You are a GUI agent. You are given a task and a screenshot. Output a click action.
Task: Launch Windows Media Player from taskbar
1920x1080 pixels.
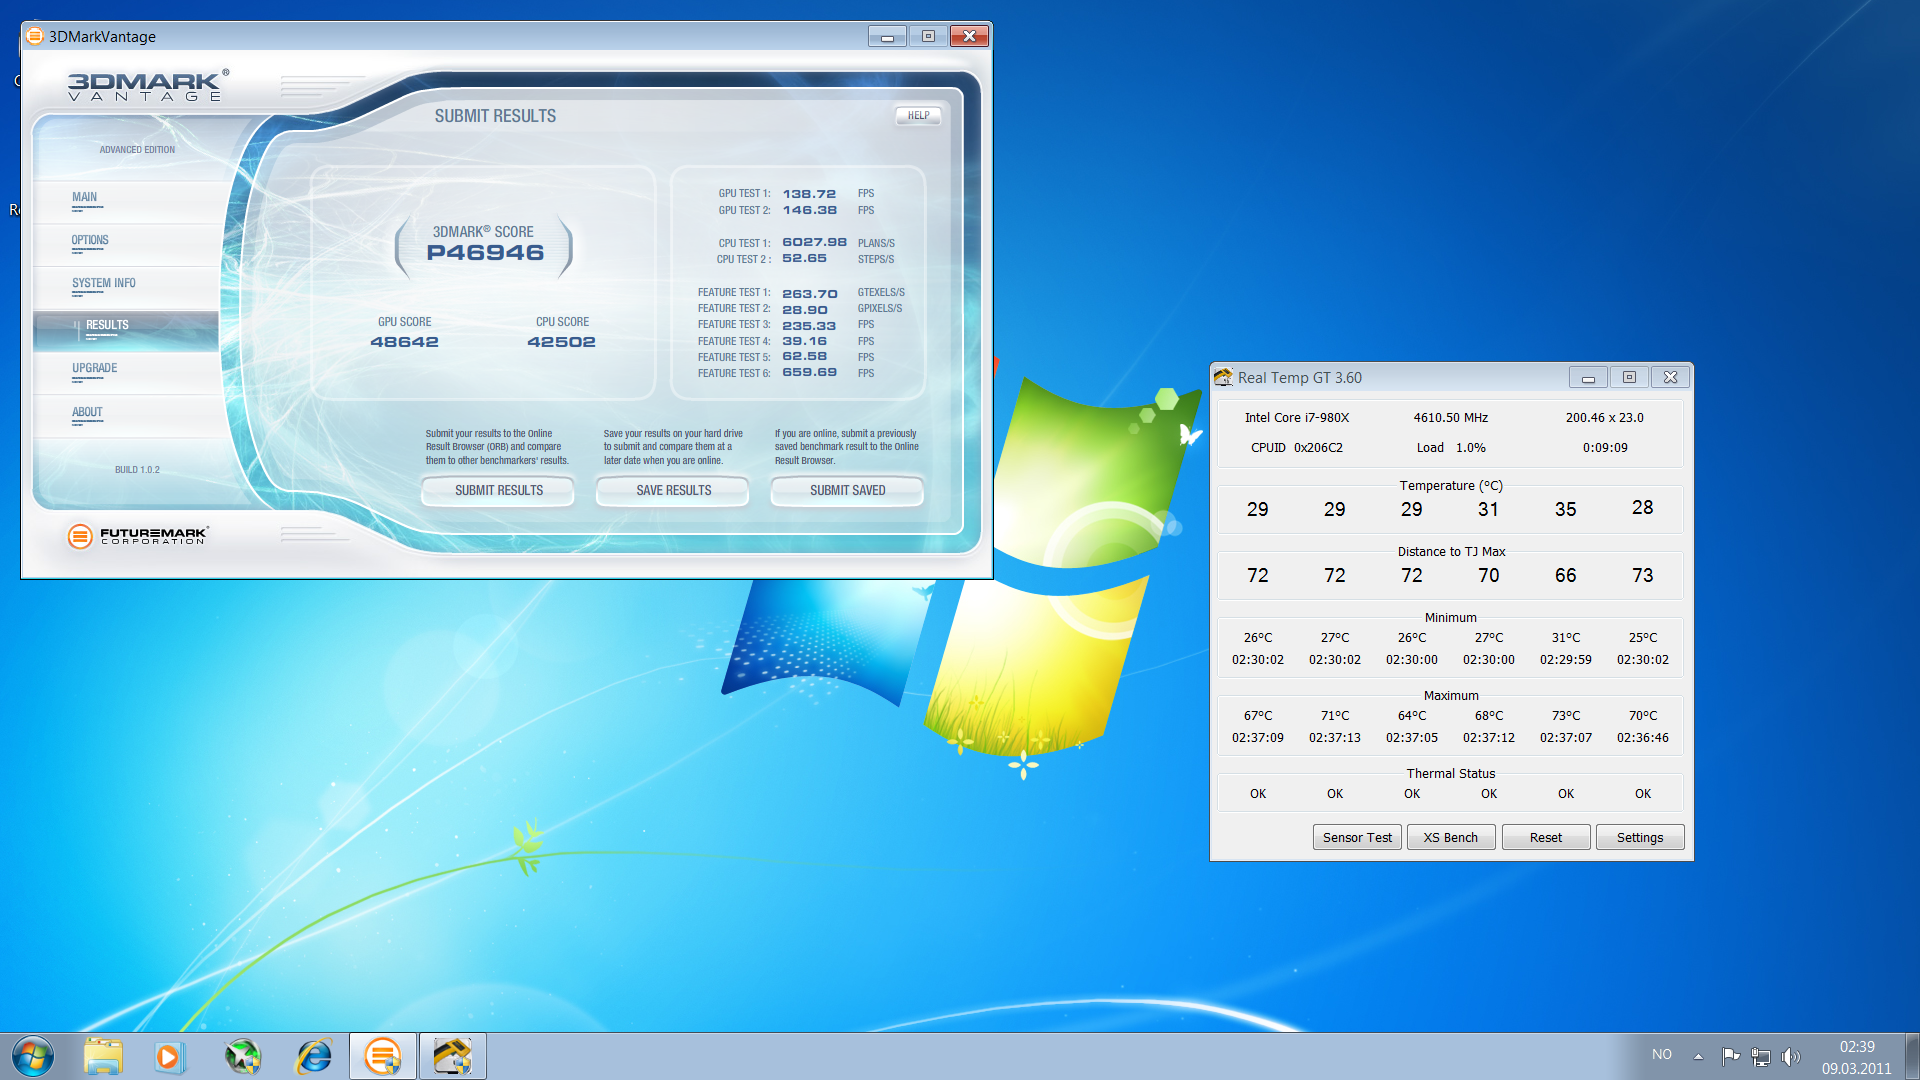169,1056
